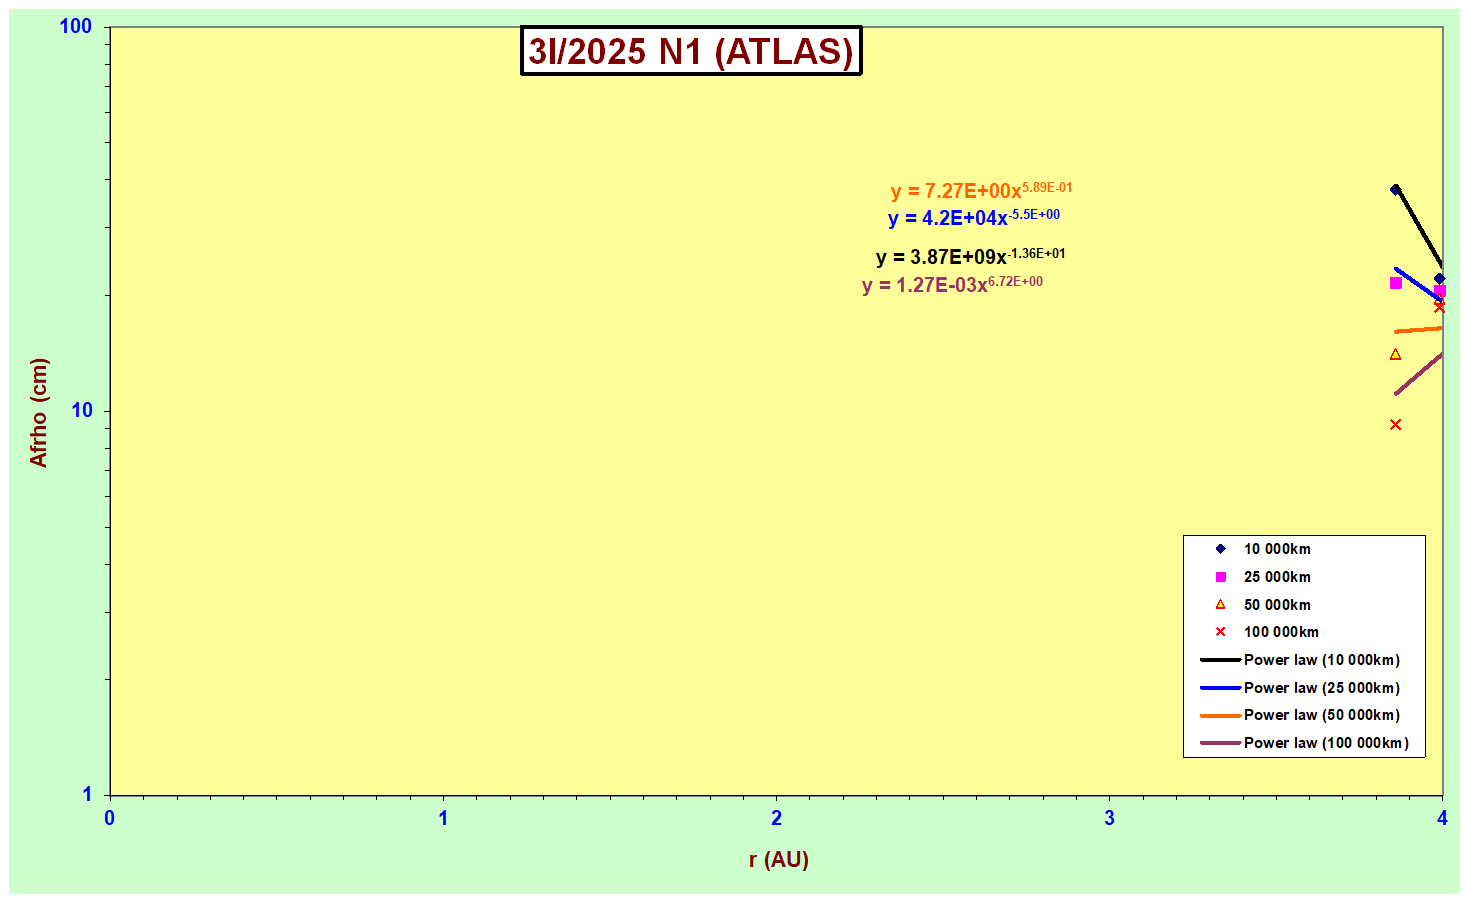Click the blue line sample in legend
This screenshot has width=1466, height=901.
[x=1220, y=688]
